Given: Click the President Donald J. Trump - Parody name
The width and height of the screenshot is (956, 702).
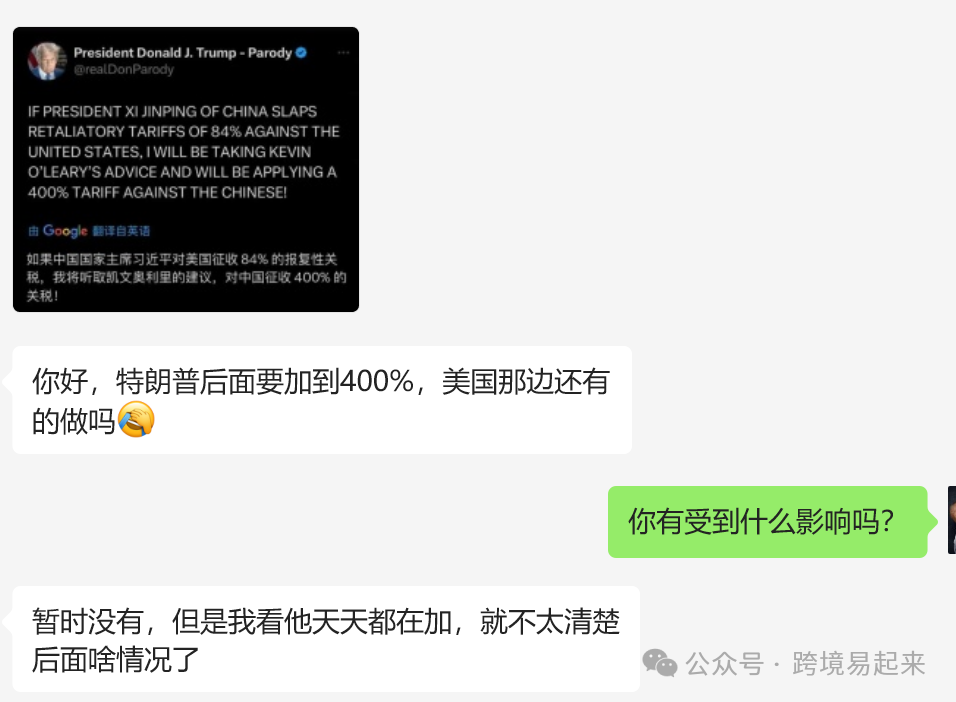Looking at the screenshot, I should coord(183,53).
